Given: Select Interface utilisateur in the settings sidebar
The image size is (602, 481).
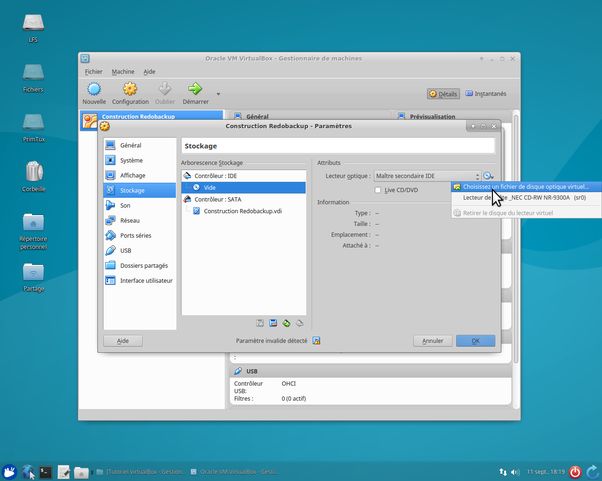Looking at the screenshot, I should tap(140, 280).
